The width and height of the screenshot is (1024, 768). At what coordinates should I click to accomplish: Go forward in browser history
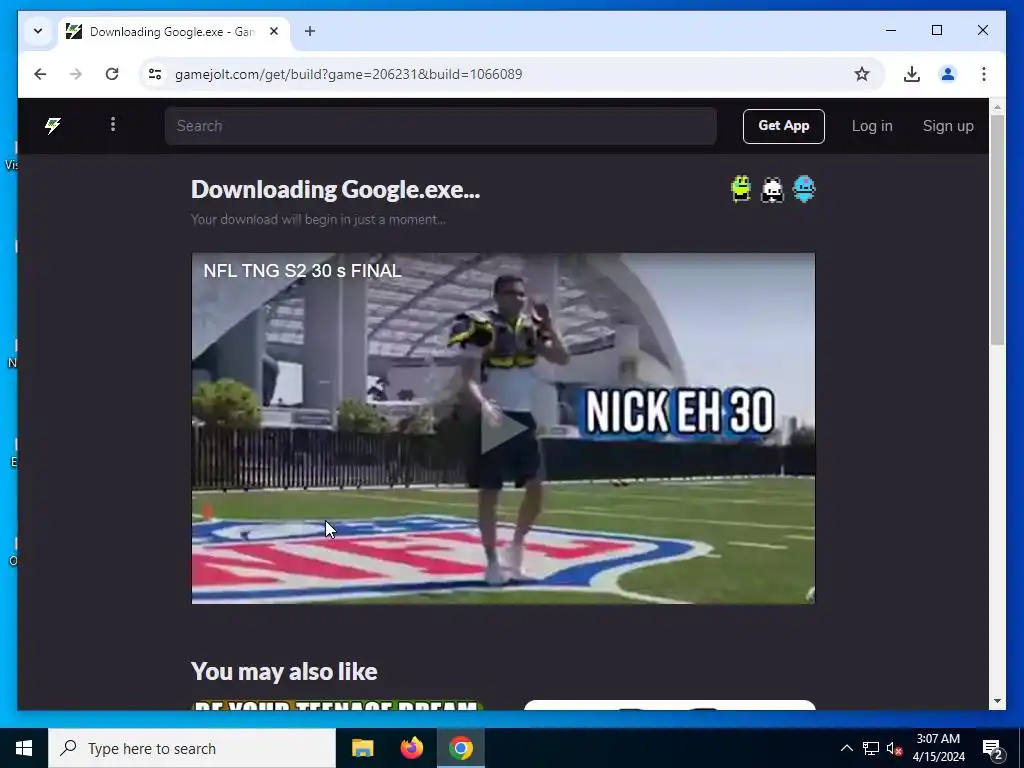[76, 74]
